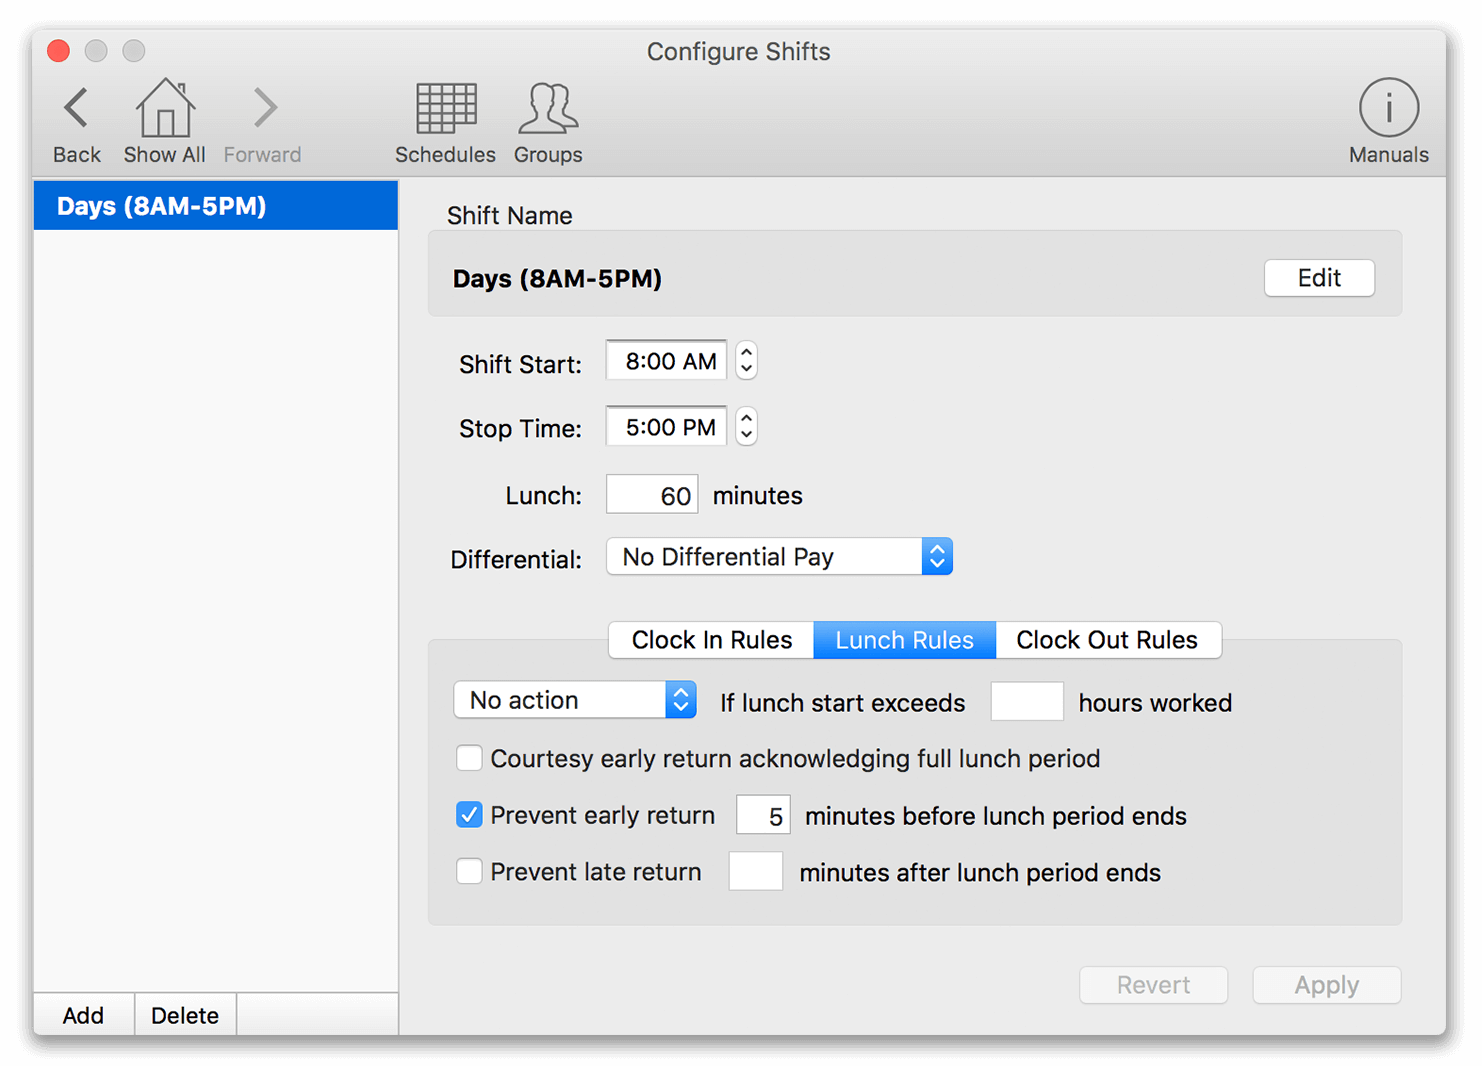Open the Schedules grid icon
This screenshot has width=1482, height=1066.
tap(445, 109)
